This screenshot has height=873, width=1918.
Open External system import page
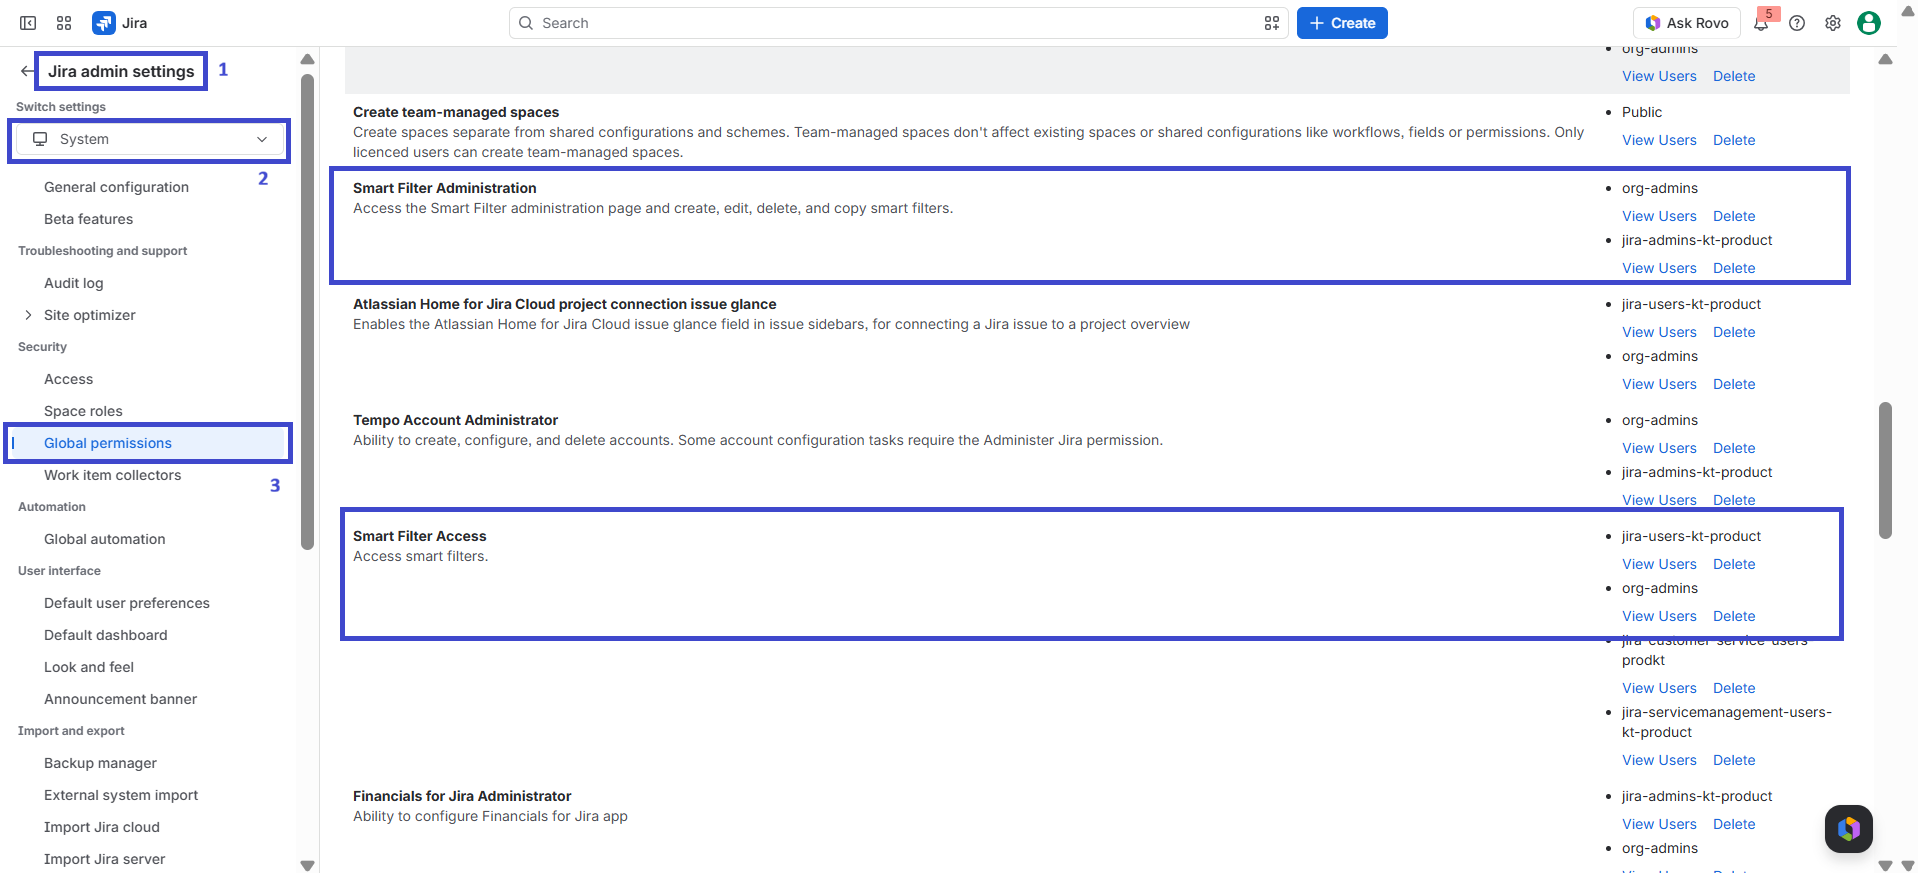click(121, 795)
